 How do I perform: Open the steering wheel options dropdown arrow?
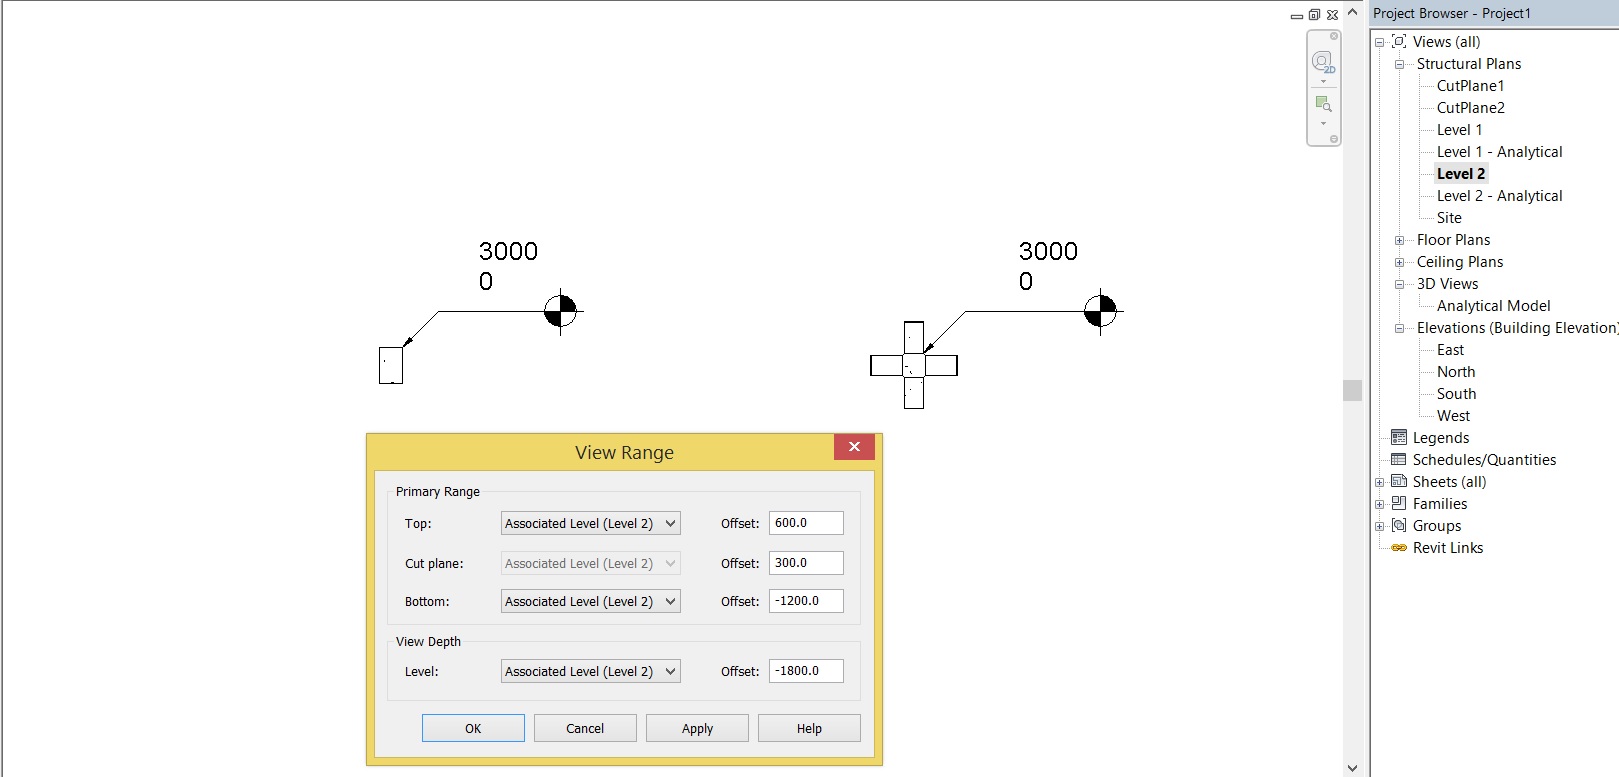click(x=1323, y=82)
